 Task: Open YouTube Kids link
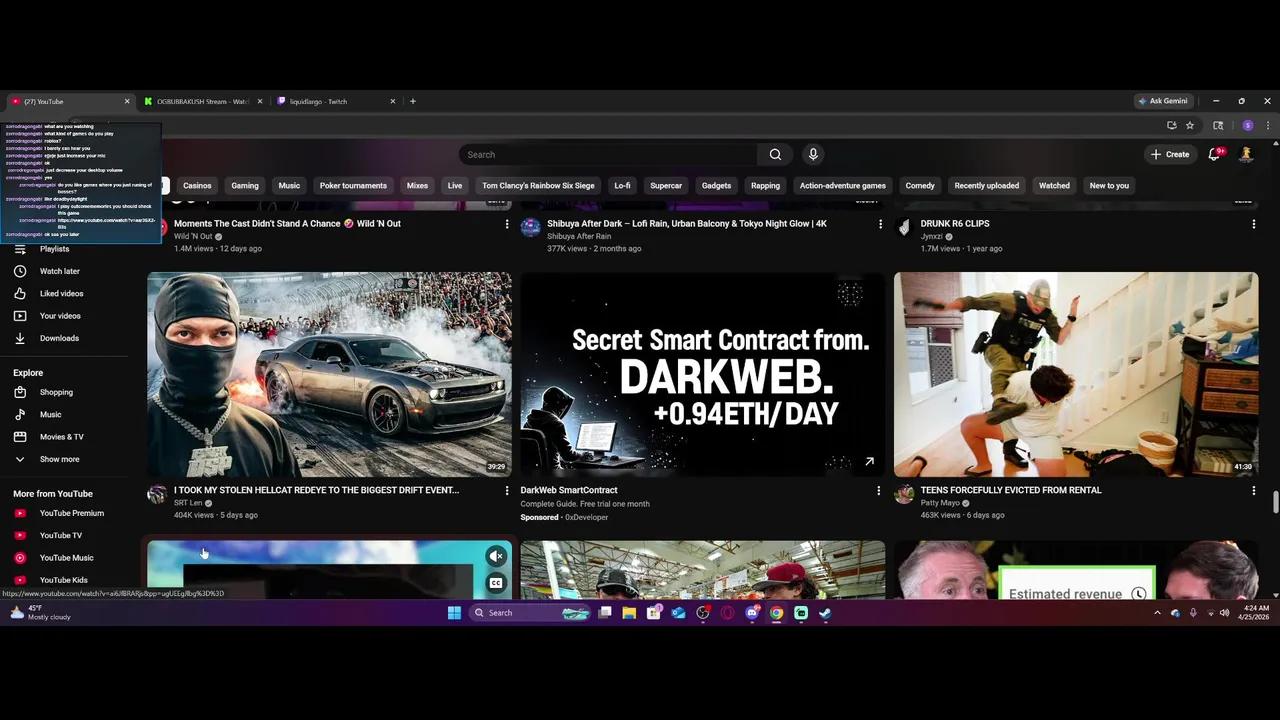[x=63, y=580]
